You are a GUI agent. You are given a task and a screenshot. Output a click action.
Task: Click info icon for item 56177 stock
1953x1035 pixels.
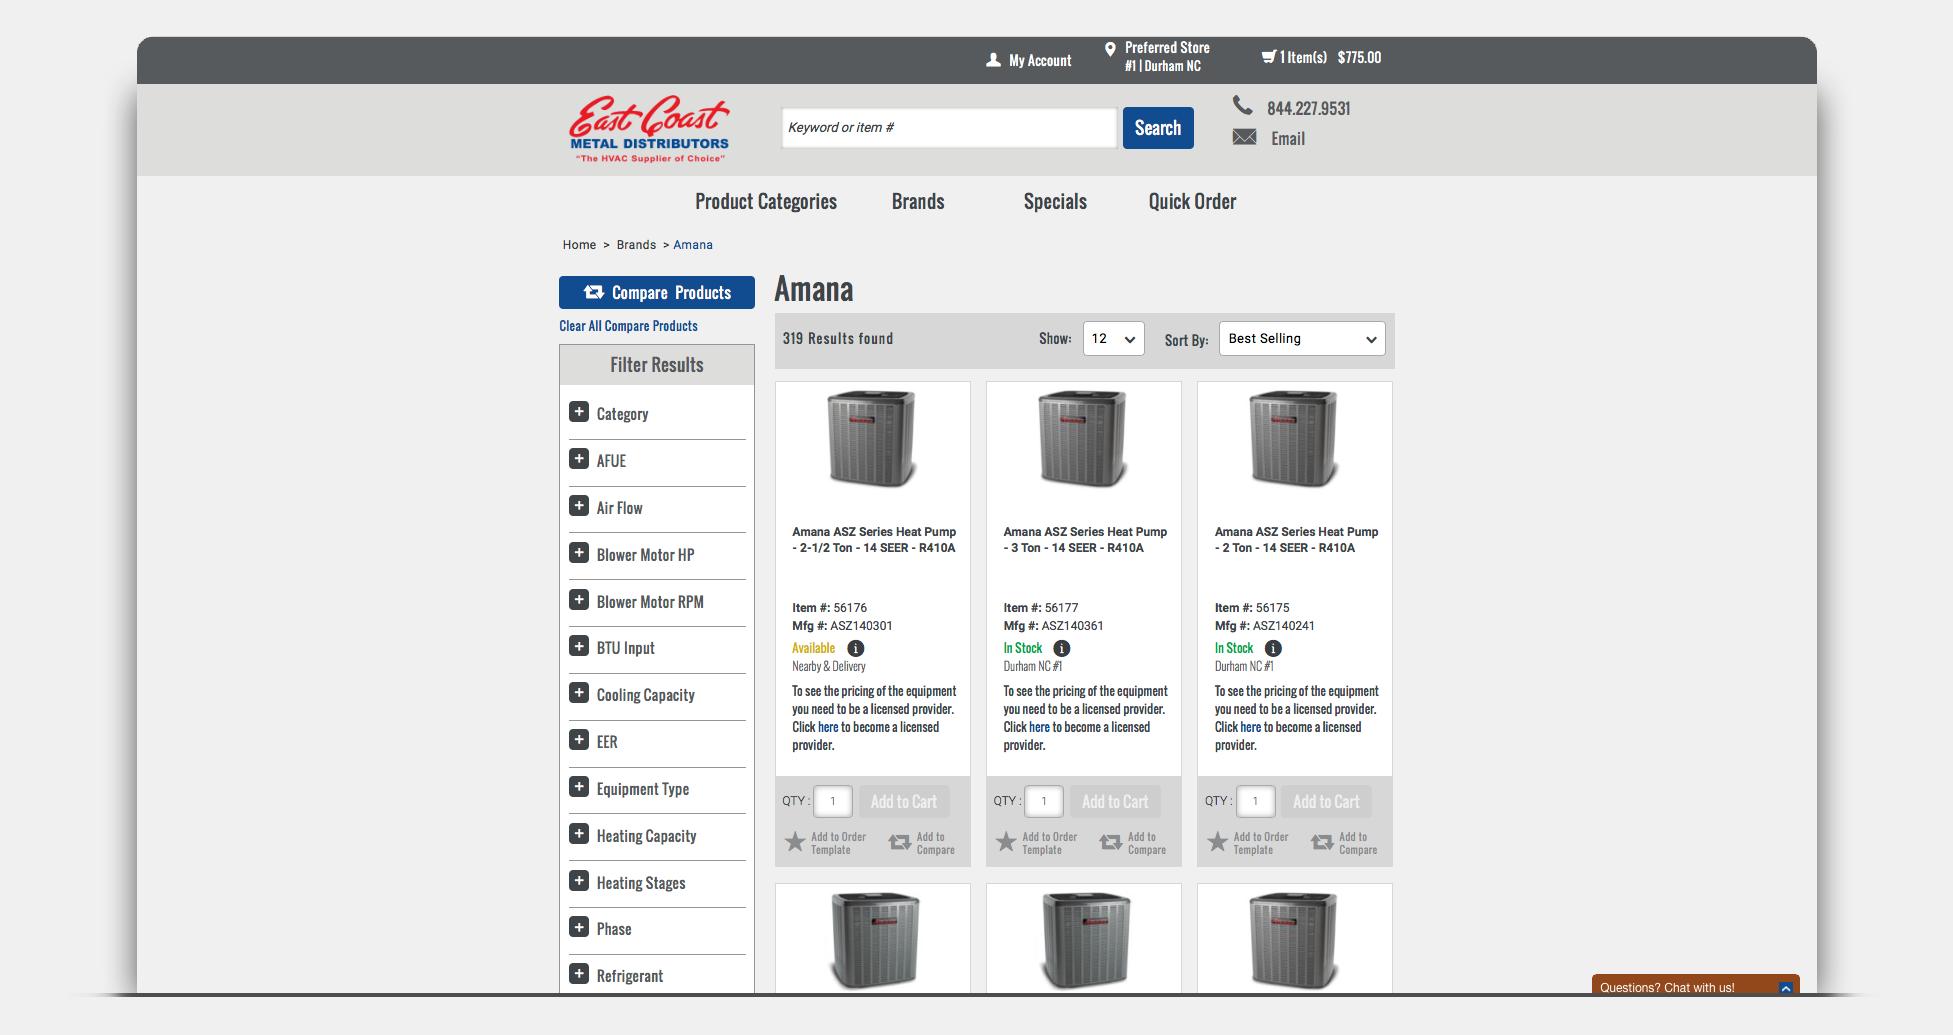pyautogui.click(x=1061, y=648)
